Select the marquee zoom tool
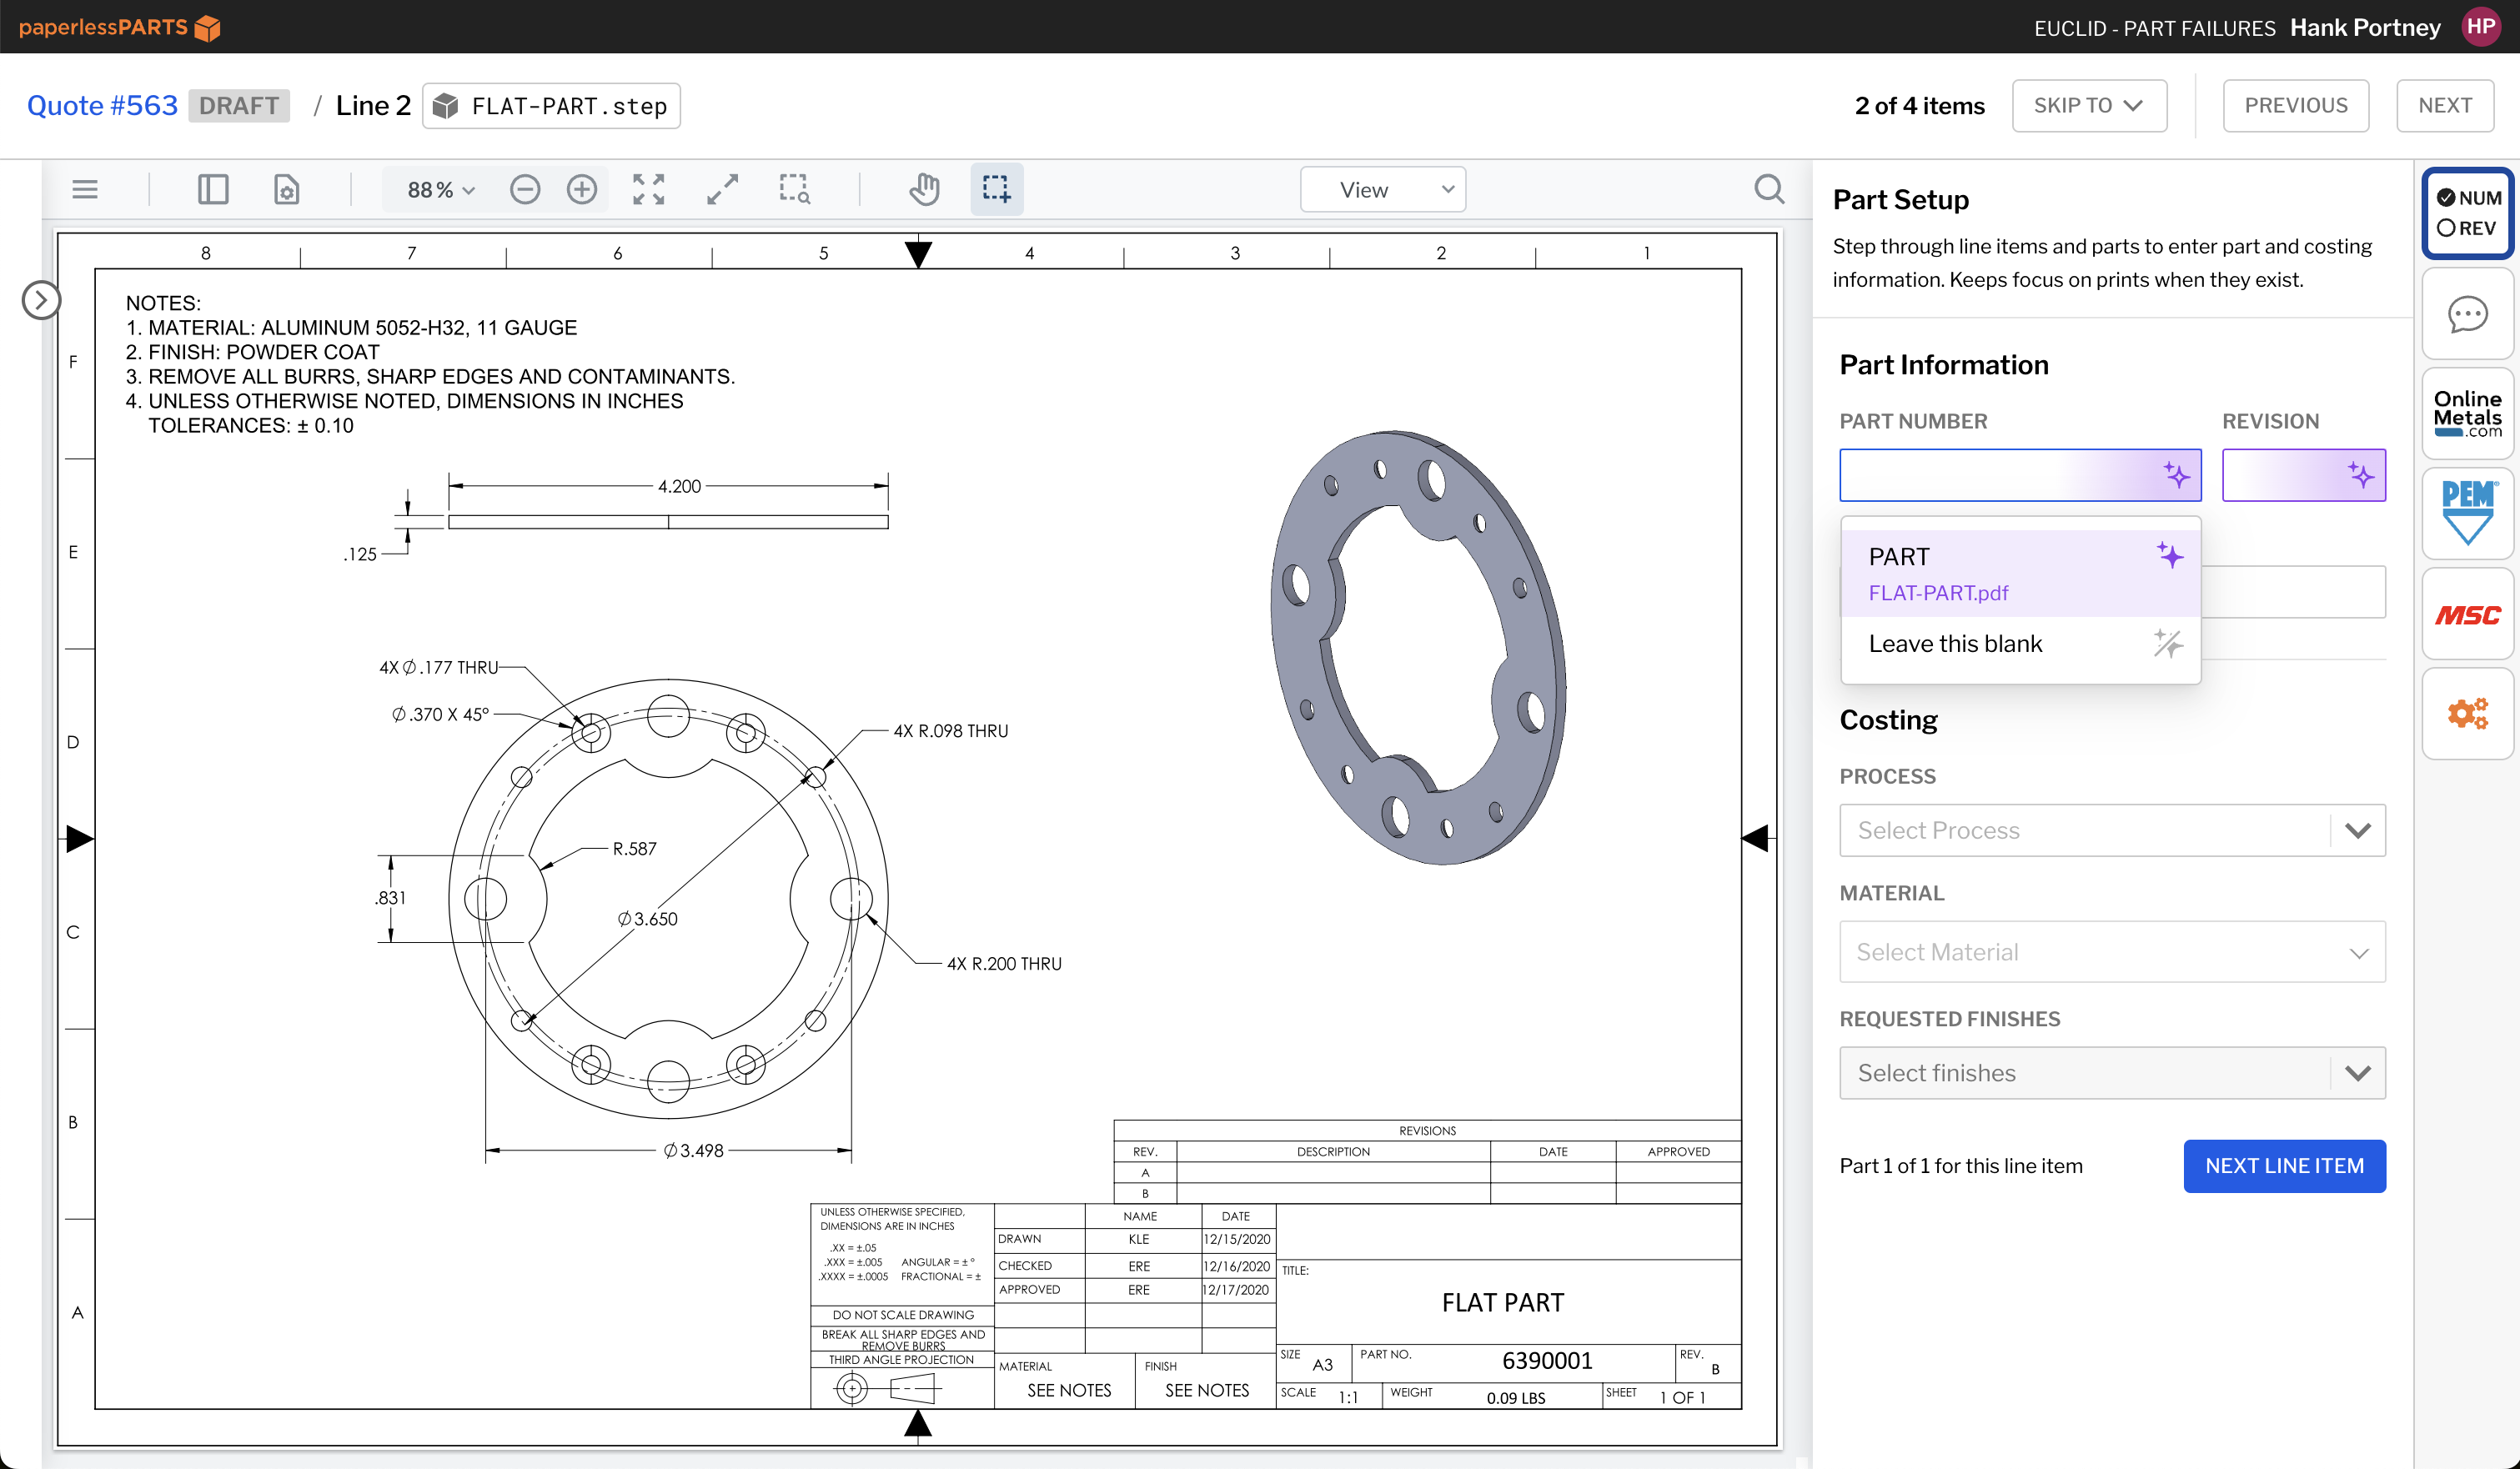 pos(795,189)
